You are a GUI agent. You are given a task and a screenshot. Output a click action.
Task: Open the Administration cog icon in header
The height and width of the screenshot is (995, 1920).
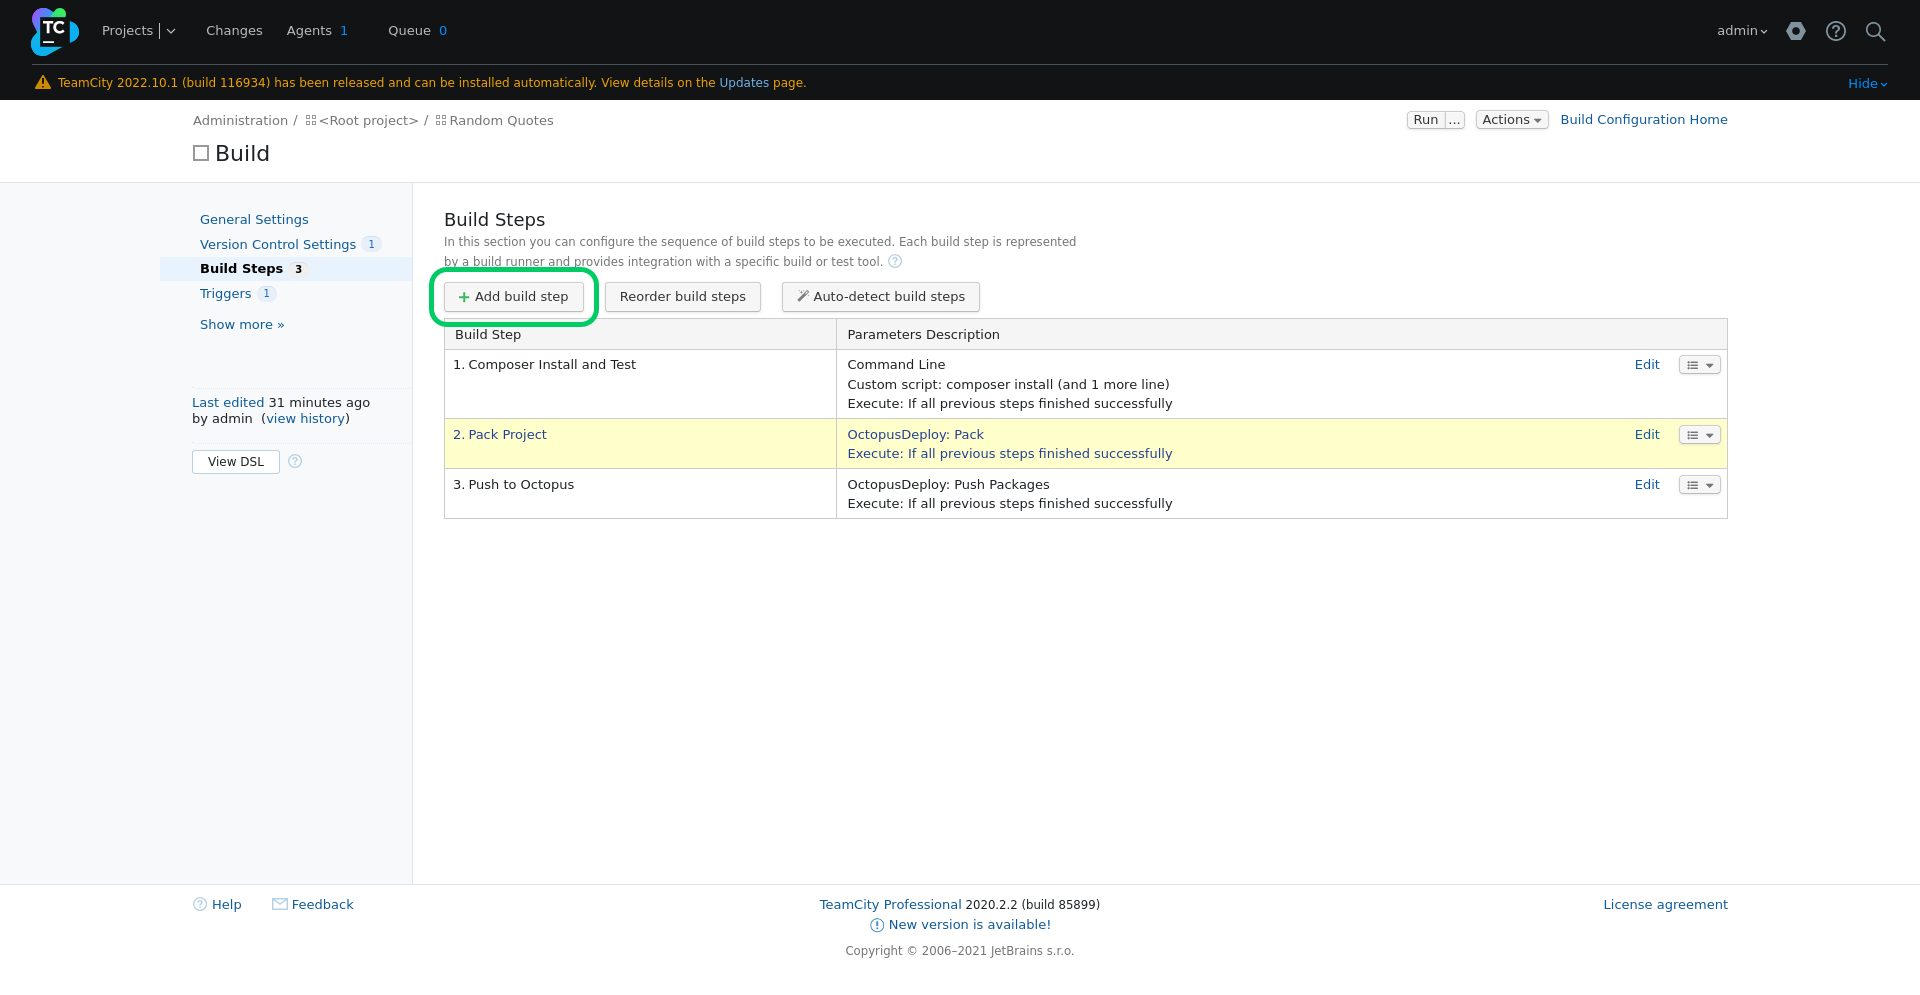click(1796, 31)
